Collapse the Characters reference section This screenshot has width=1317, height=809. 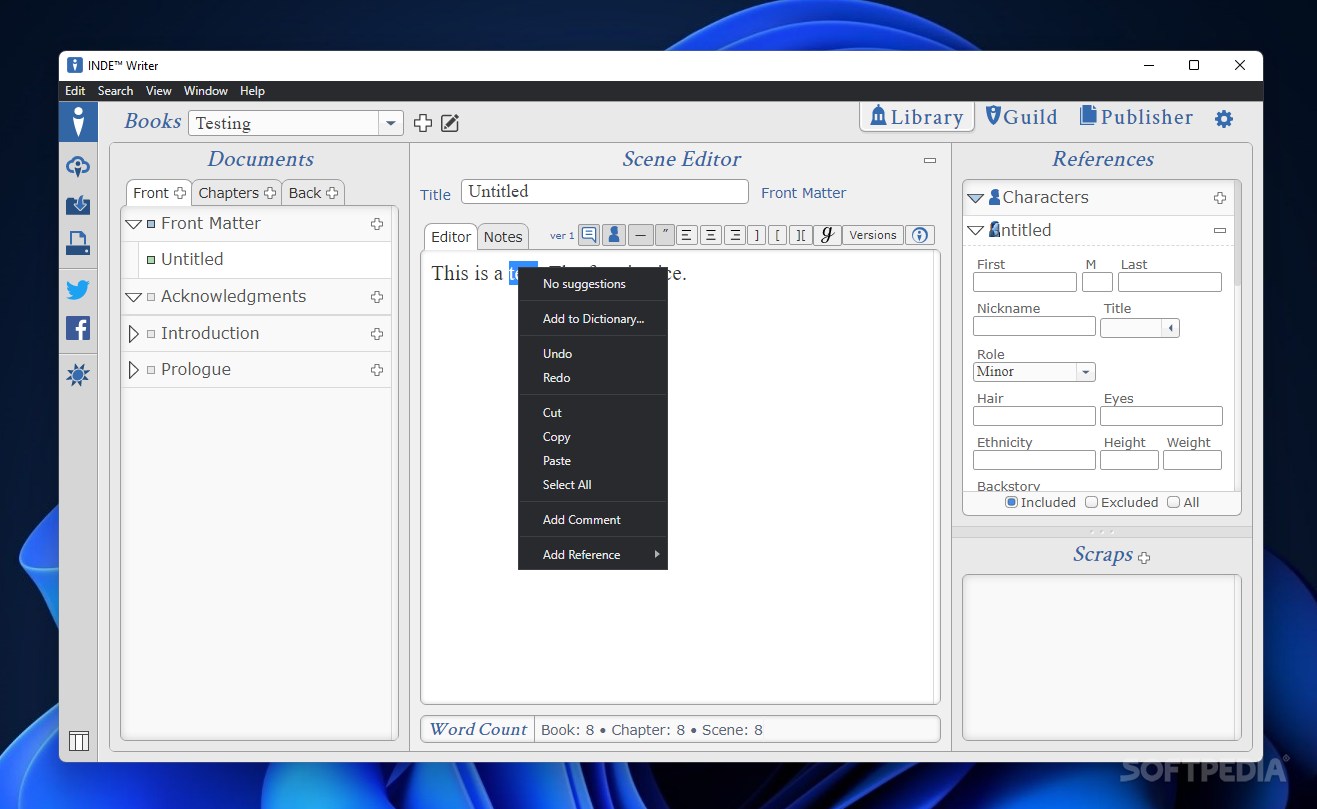pos(976,198)
